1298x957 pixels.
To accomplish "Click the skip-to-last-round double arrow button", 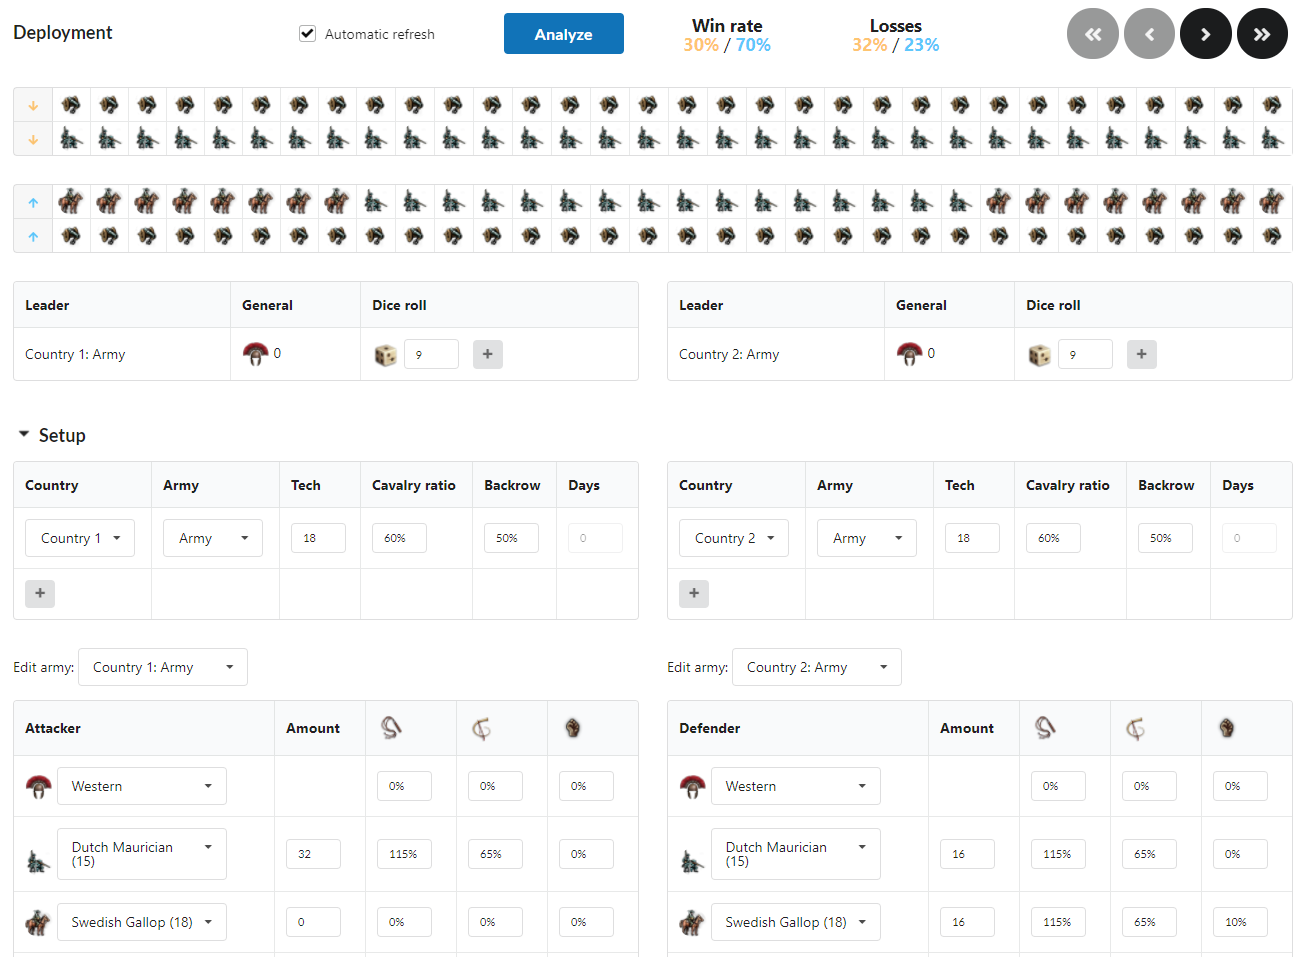I will click(1262, 34).
